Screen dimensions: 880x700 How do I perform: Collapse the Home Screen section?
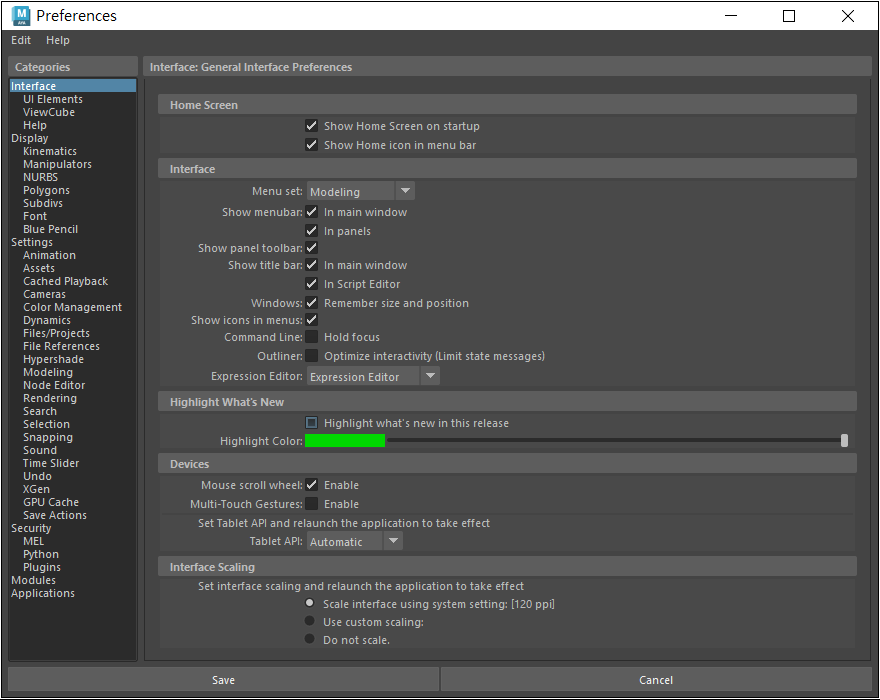point(507,105)
